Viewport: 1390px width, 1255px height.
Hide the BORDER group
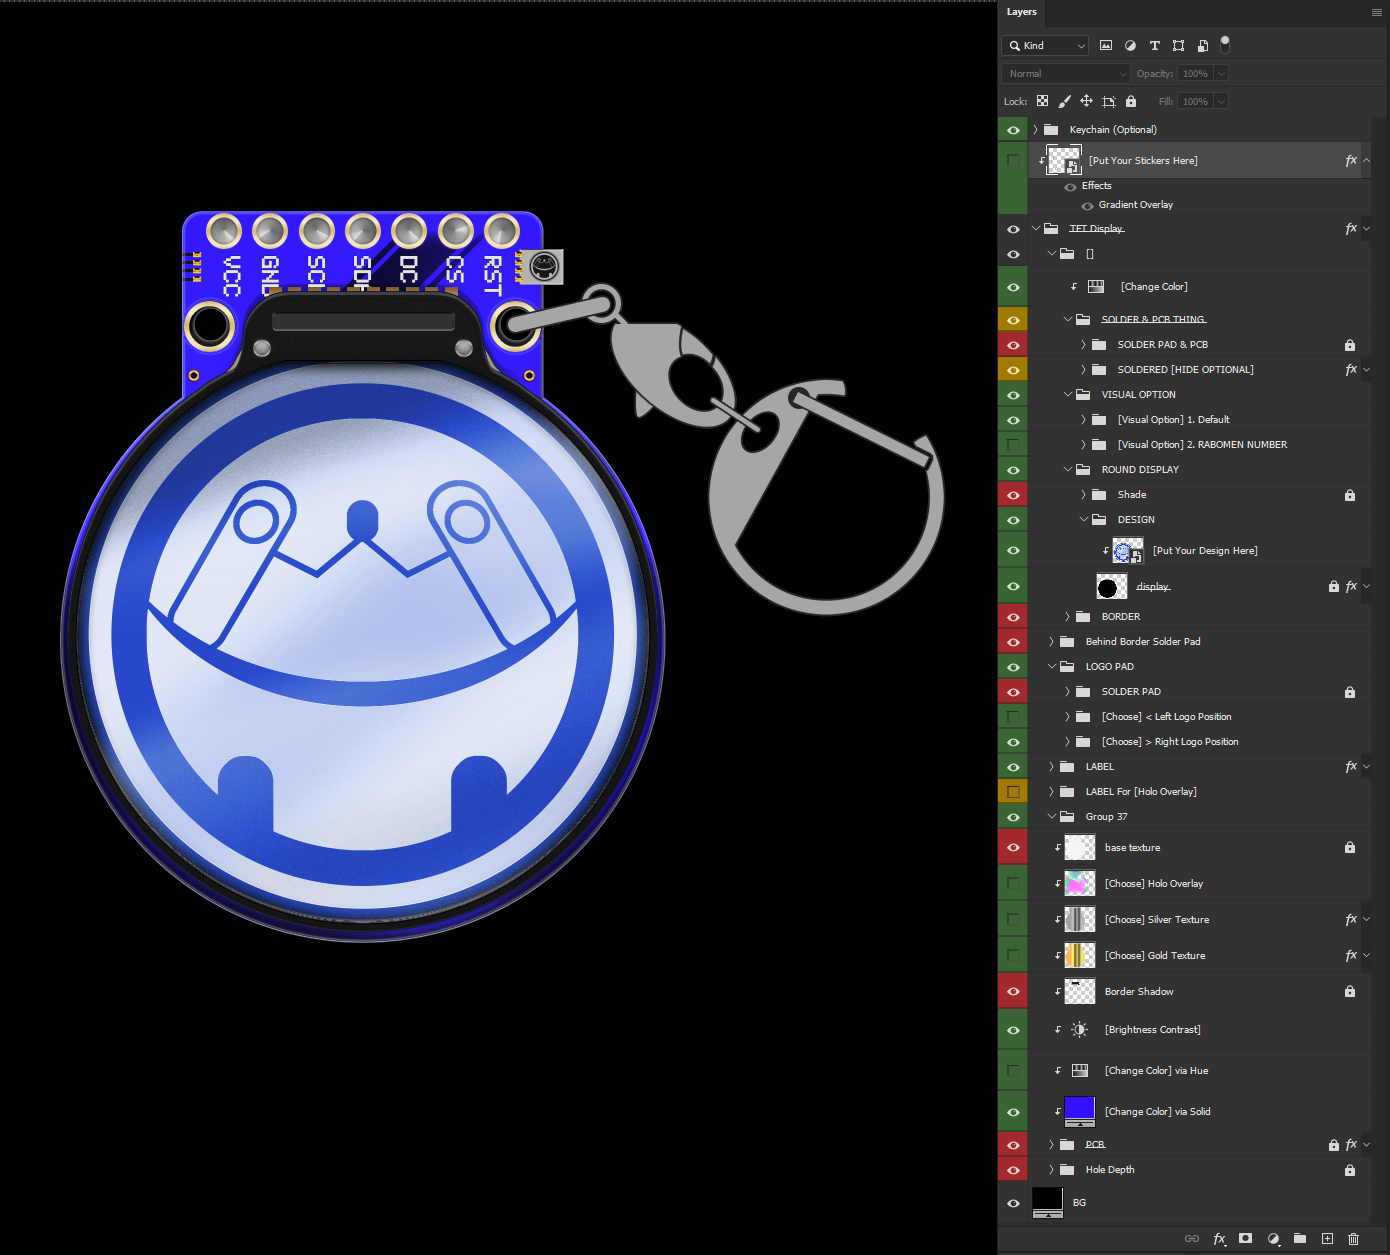click(1013, 617)
